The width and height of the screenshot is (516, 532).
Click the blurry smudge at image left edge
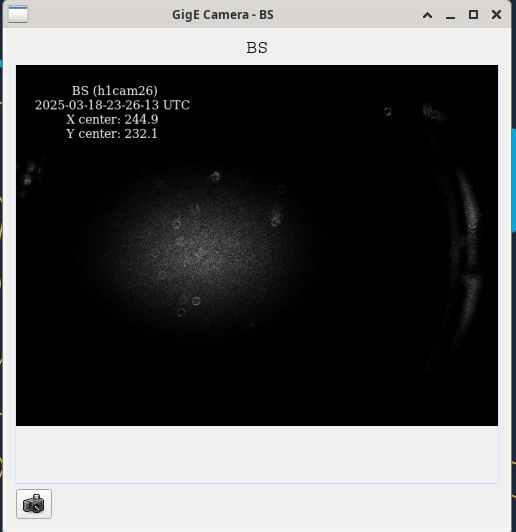click(29, 176)
